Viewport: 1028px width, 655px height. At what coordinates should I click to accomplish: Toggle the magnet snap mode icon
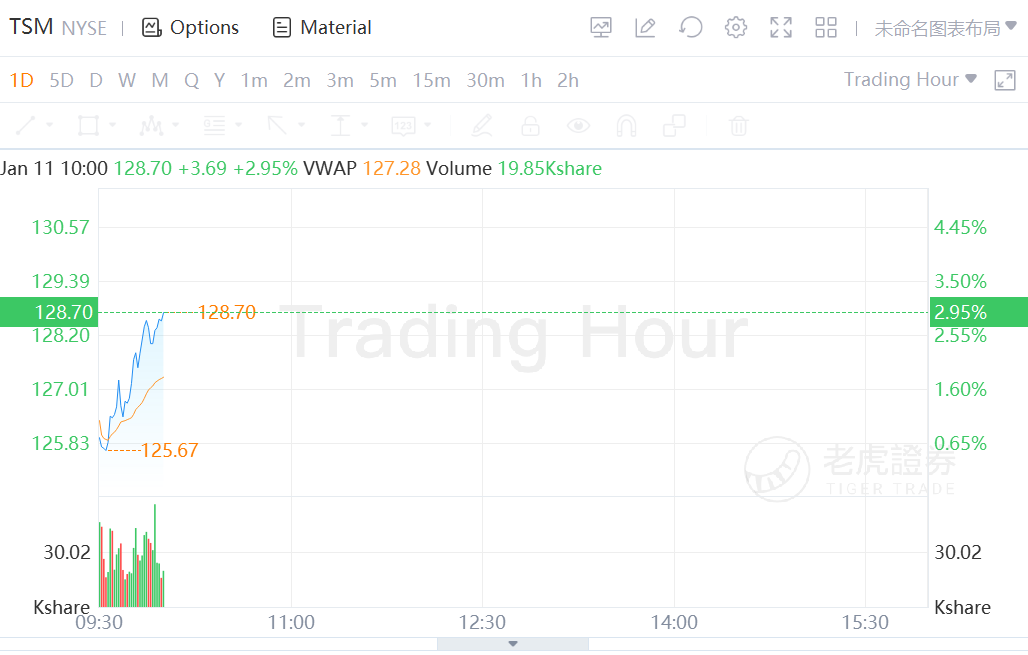pyautogui.click(x=626, y=126)
